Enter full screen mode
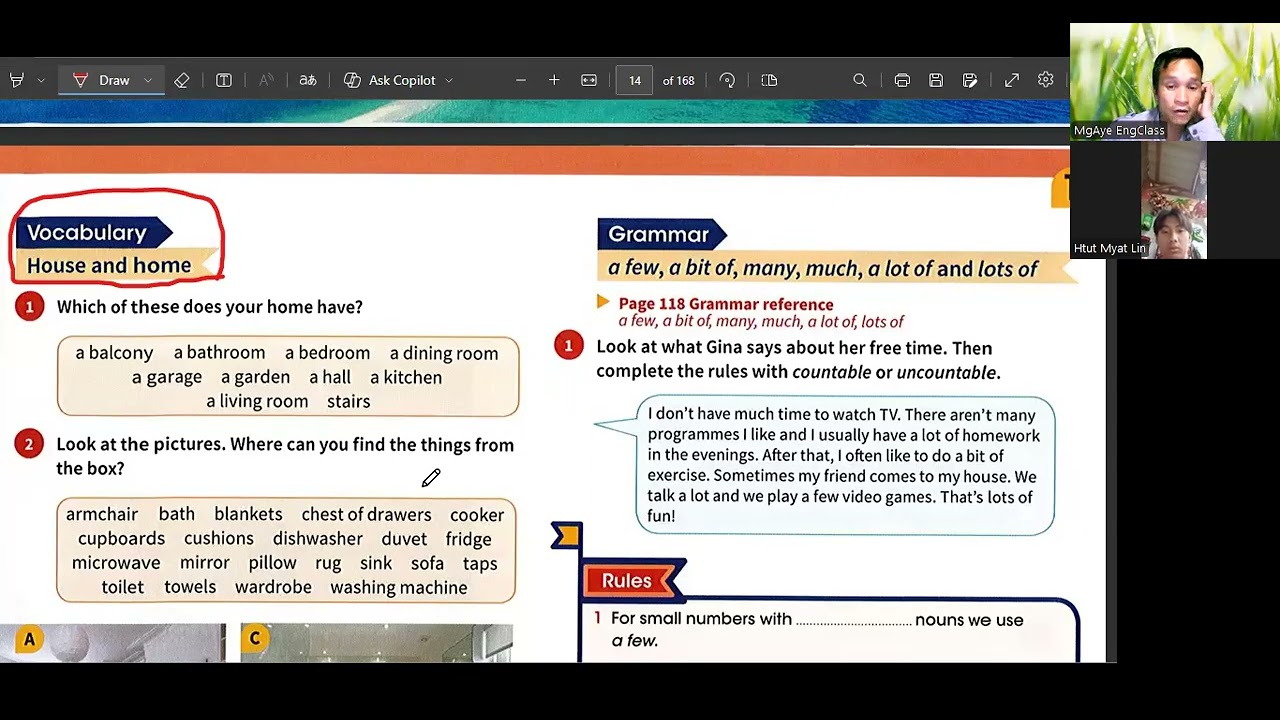 point(1012,80)
